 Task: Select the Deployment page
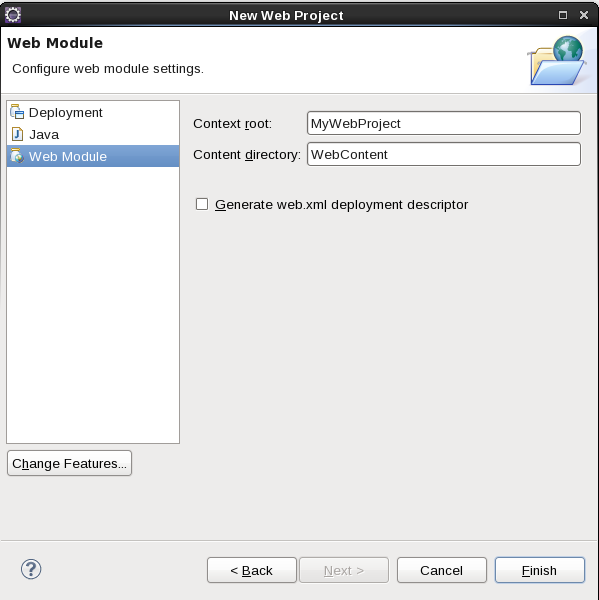click(93, 112)
